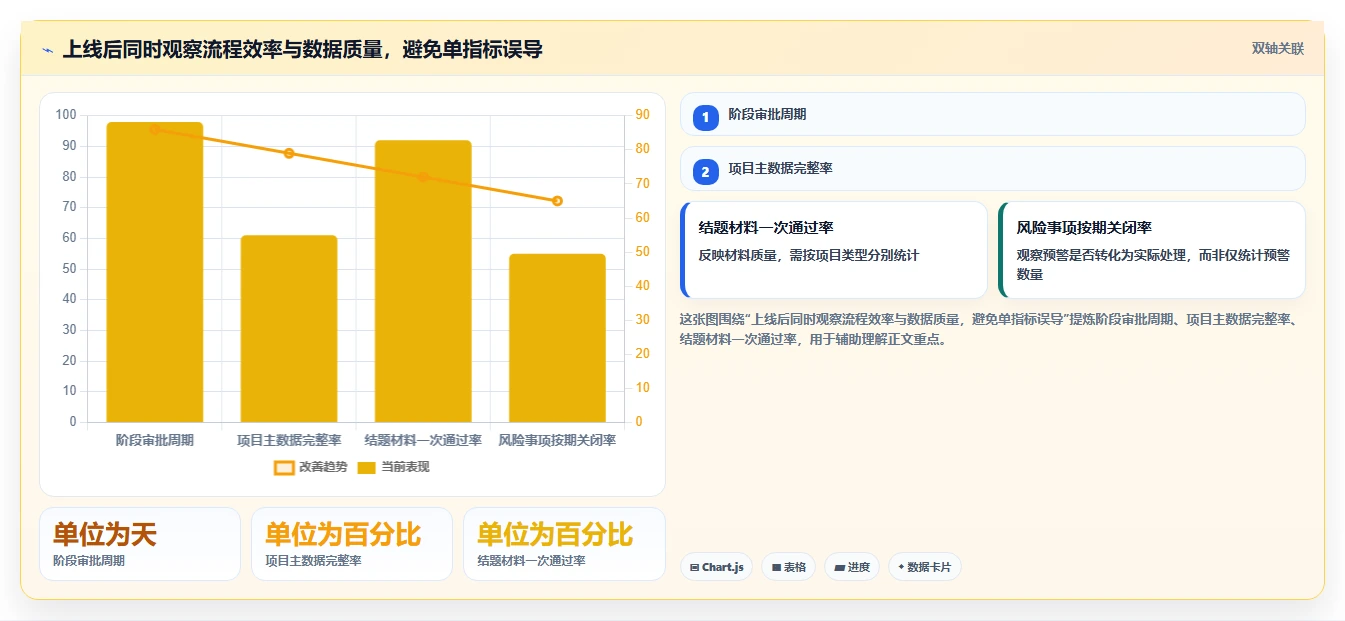The height and width of the screenshot is (621, 1345).
Task: Click the 单位为百分比 card for 项目主数据完整率
Action: (x=352, y=544)
